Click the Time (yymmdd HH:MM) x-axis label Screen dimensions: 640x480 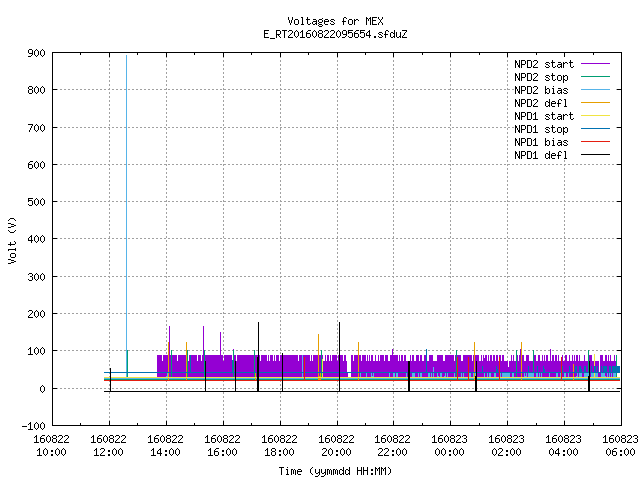point(335,471)
